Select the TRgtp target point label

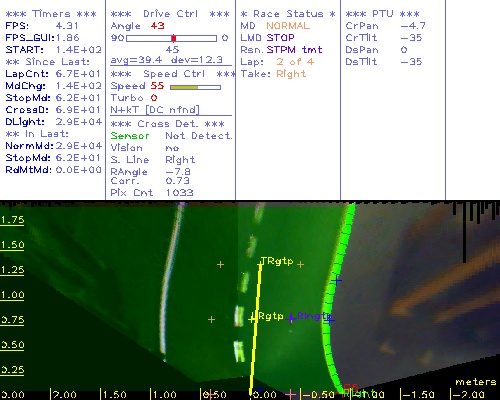[x=277, y=261]
